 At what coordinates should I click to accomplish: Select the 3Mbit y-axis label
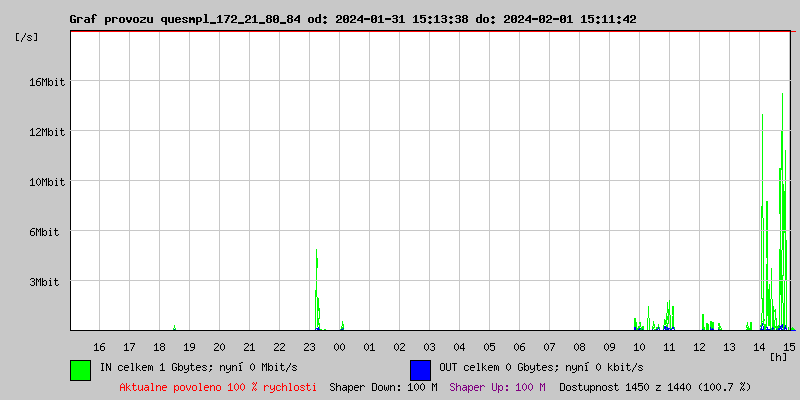click(x=44, y=282)
